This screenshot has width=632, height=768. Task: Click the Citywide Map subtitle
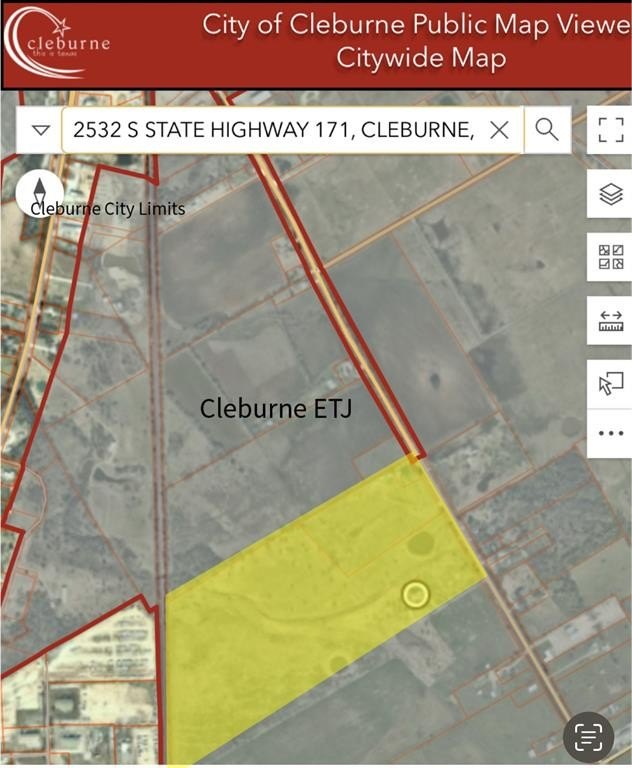click(x=421, y=58)
